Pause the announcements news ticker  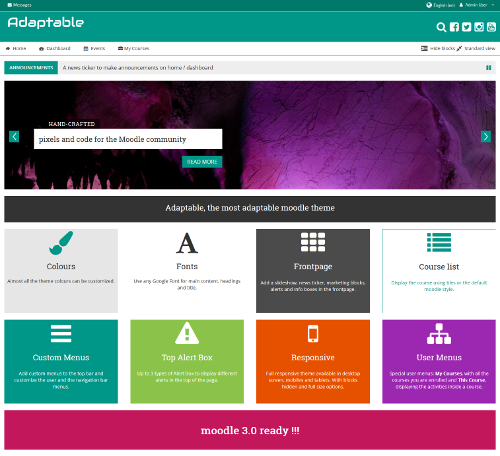click(488, 68)
